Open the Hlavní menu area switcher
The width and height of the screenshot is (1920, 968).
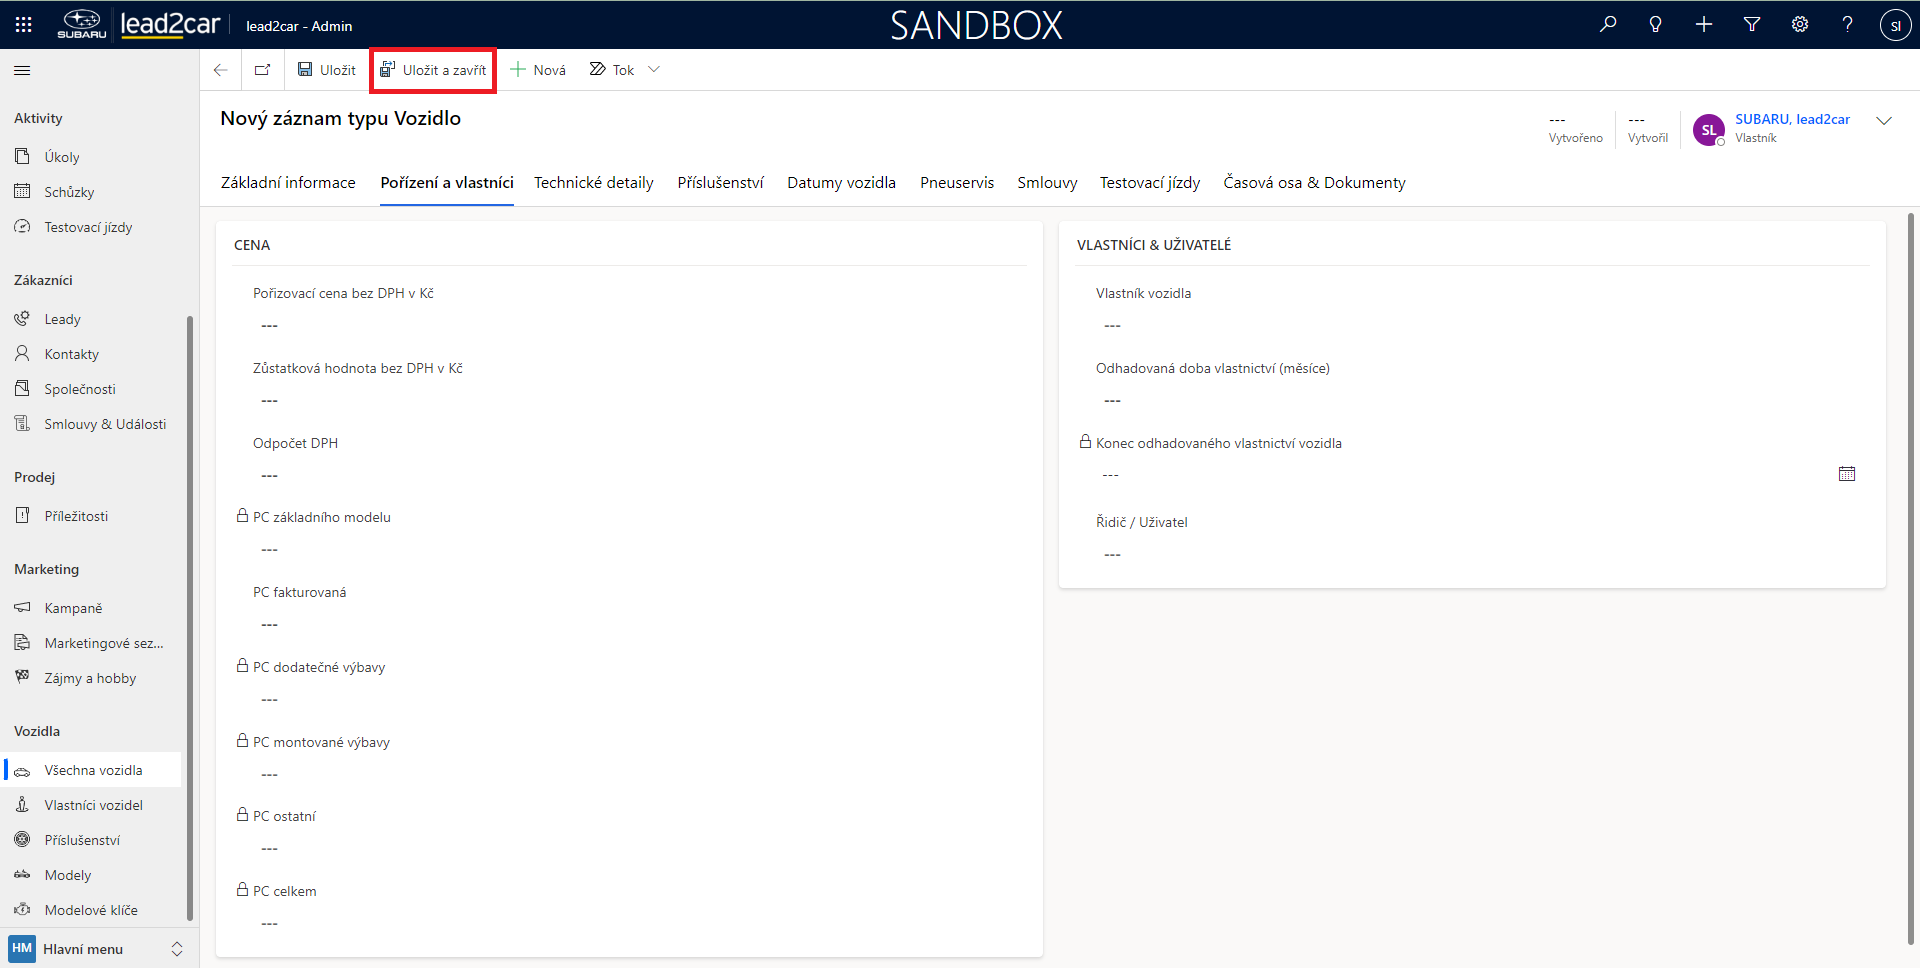pos(96,949)
